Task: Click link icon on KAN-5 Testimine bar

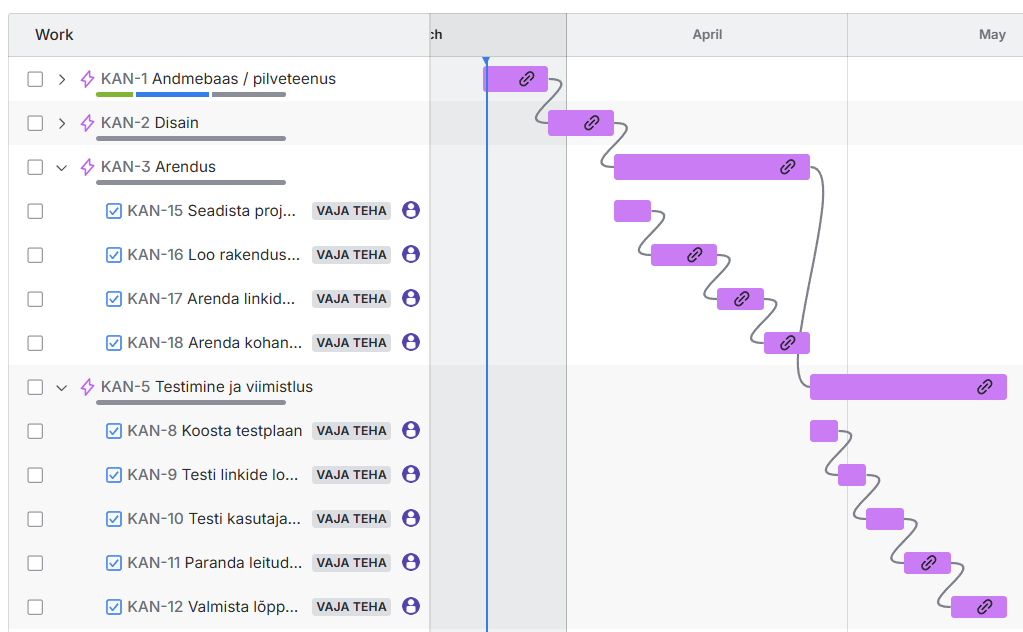Action: coord(984,387)
